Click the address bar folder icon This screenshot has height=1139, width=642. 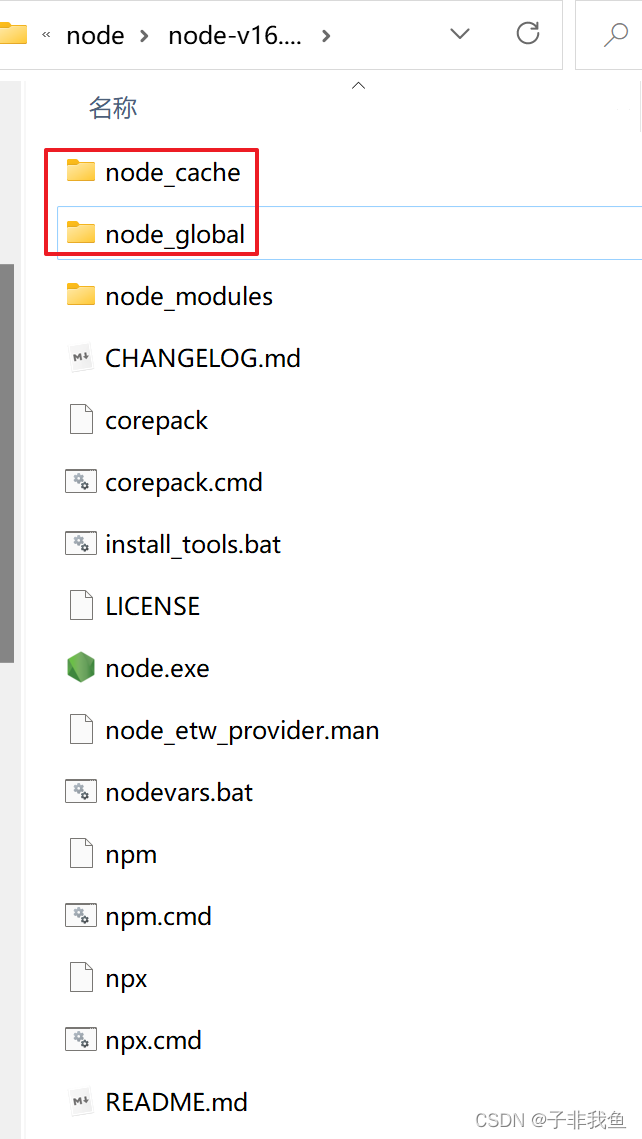click(12, 33)
